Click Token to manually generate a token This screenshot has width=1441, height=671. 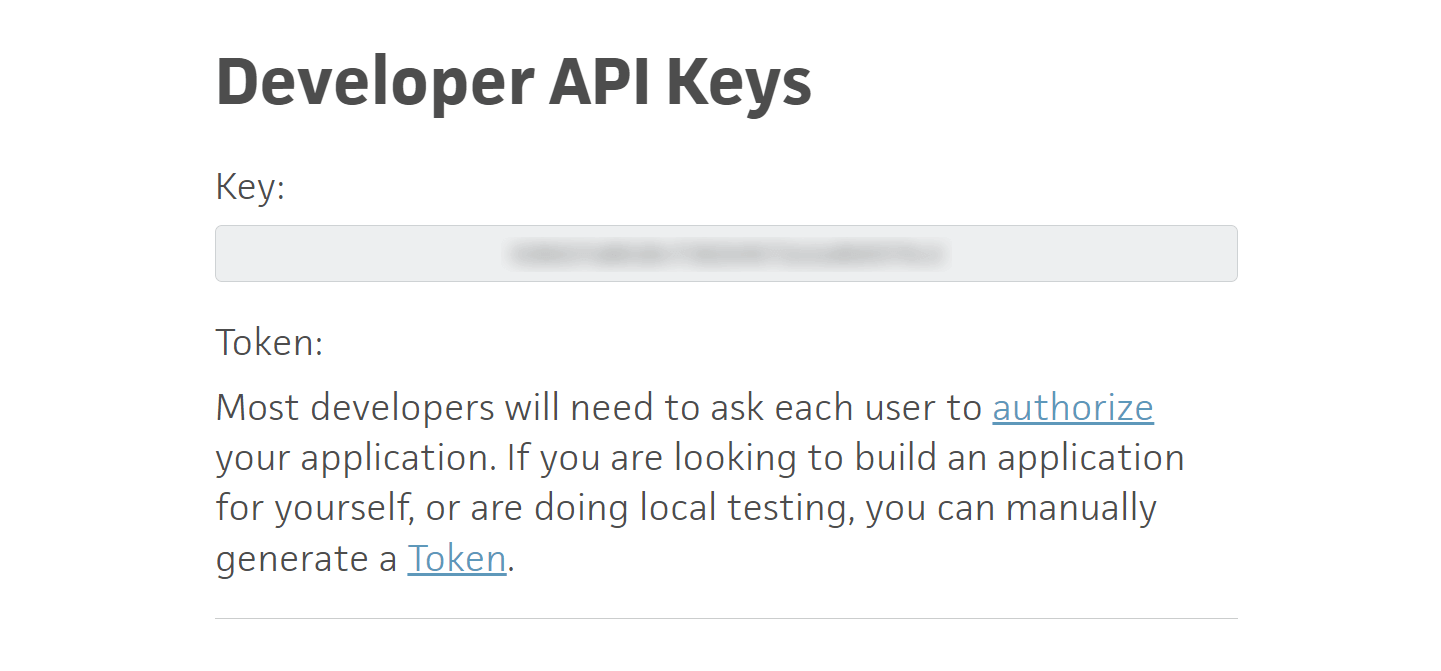coord(456,559)
